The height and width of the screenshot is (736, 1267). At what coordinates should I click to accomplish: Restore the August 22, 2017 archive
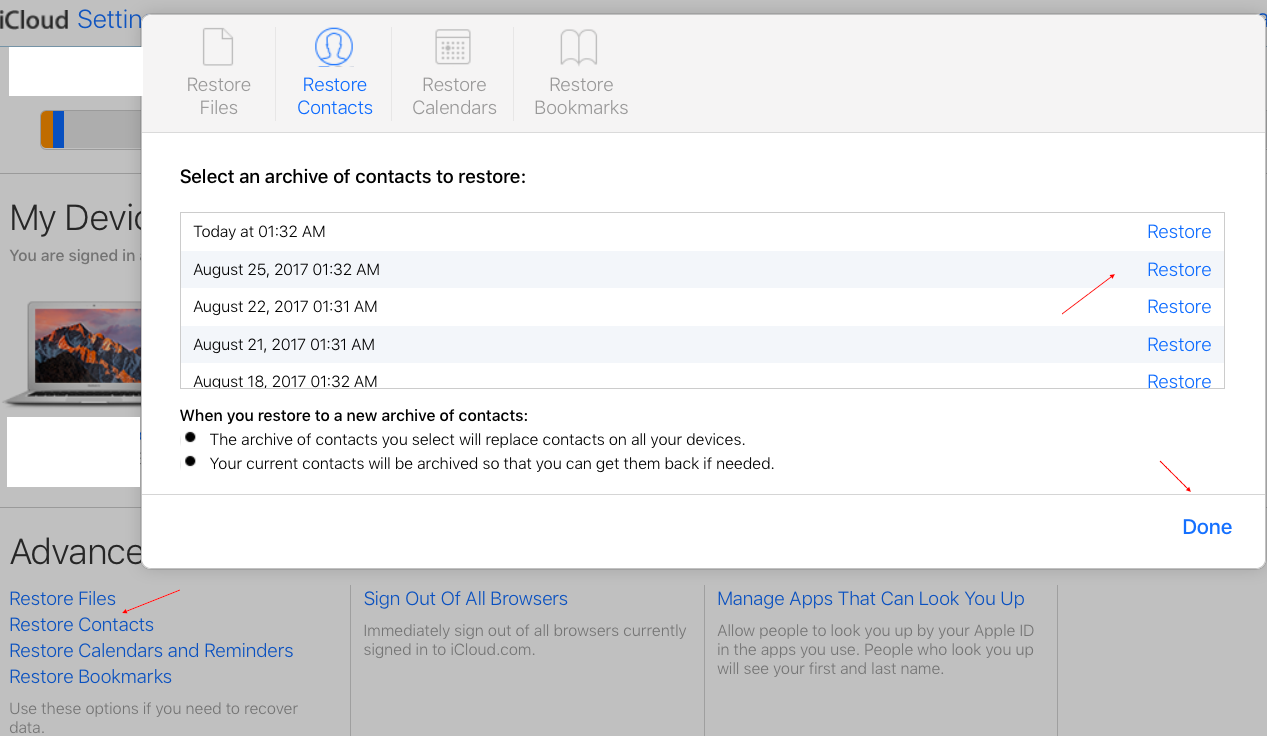(1178, 307)
